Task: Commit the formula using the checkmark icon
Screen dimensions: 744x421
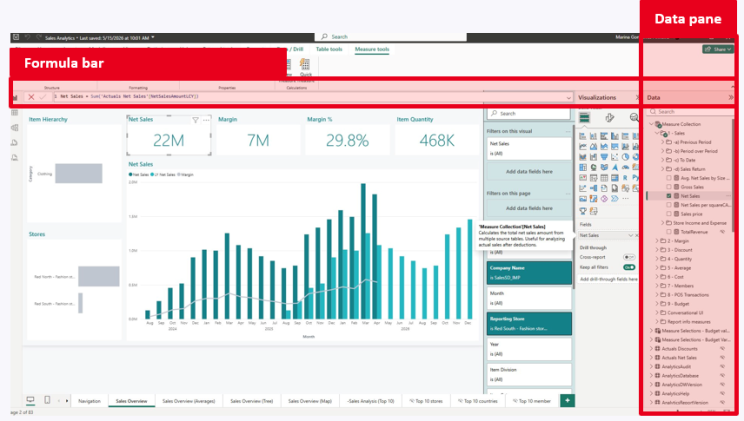Action: [43, 97]
